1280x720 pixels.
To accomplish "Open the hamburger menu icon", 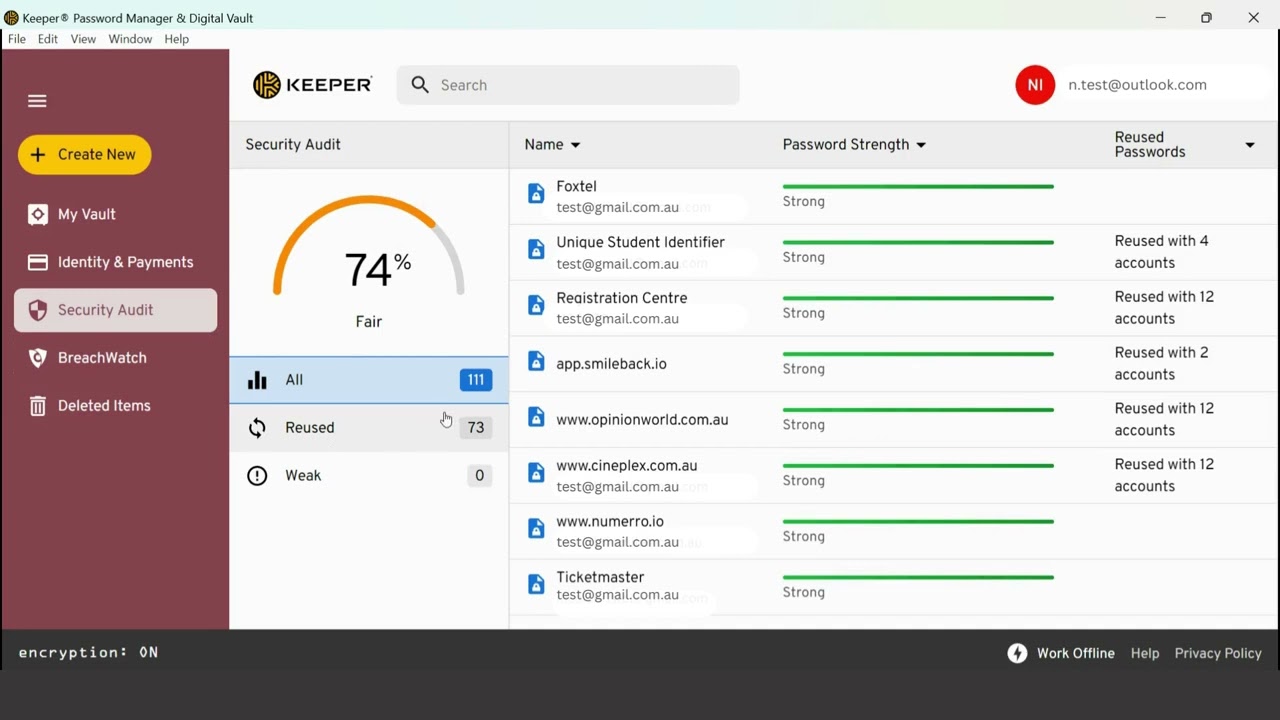I will tap(37, 101).
